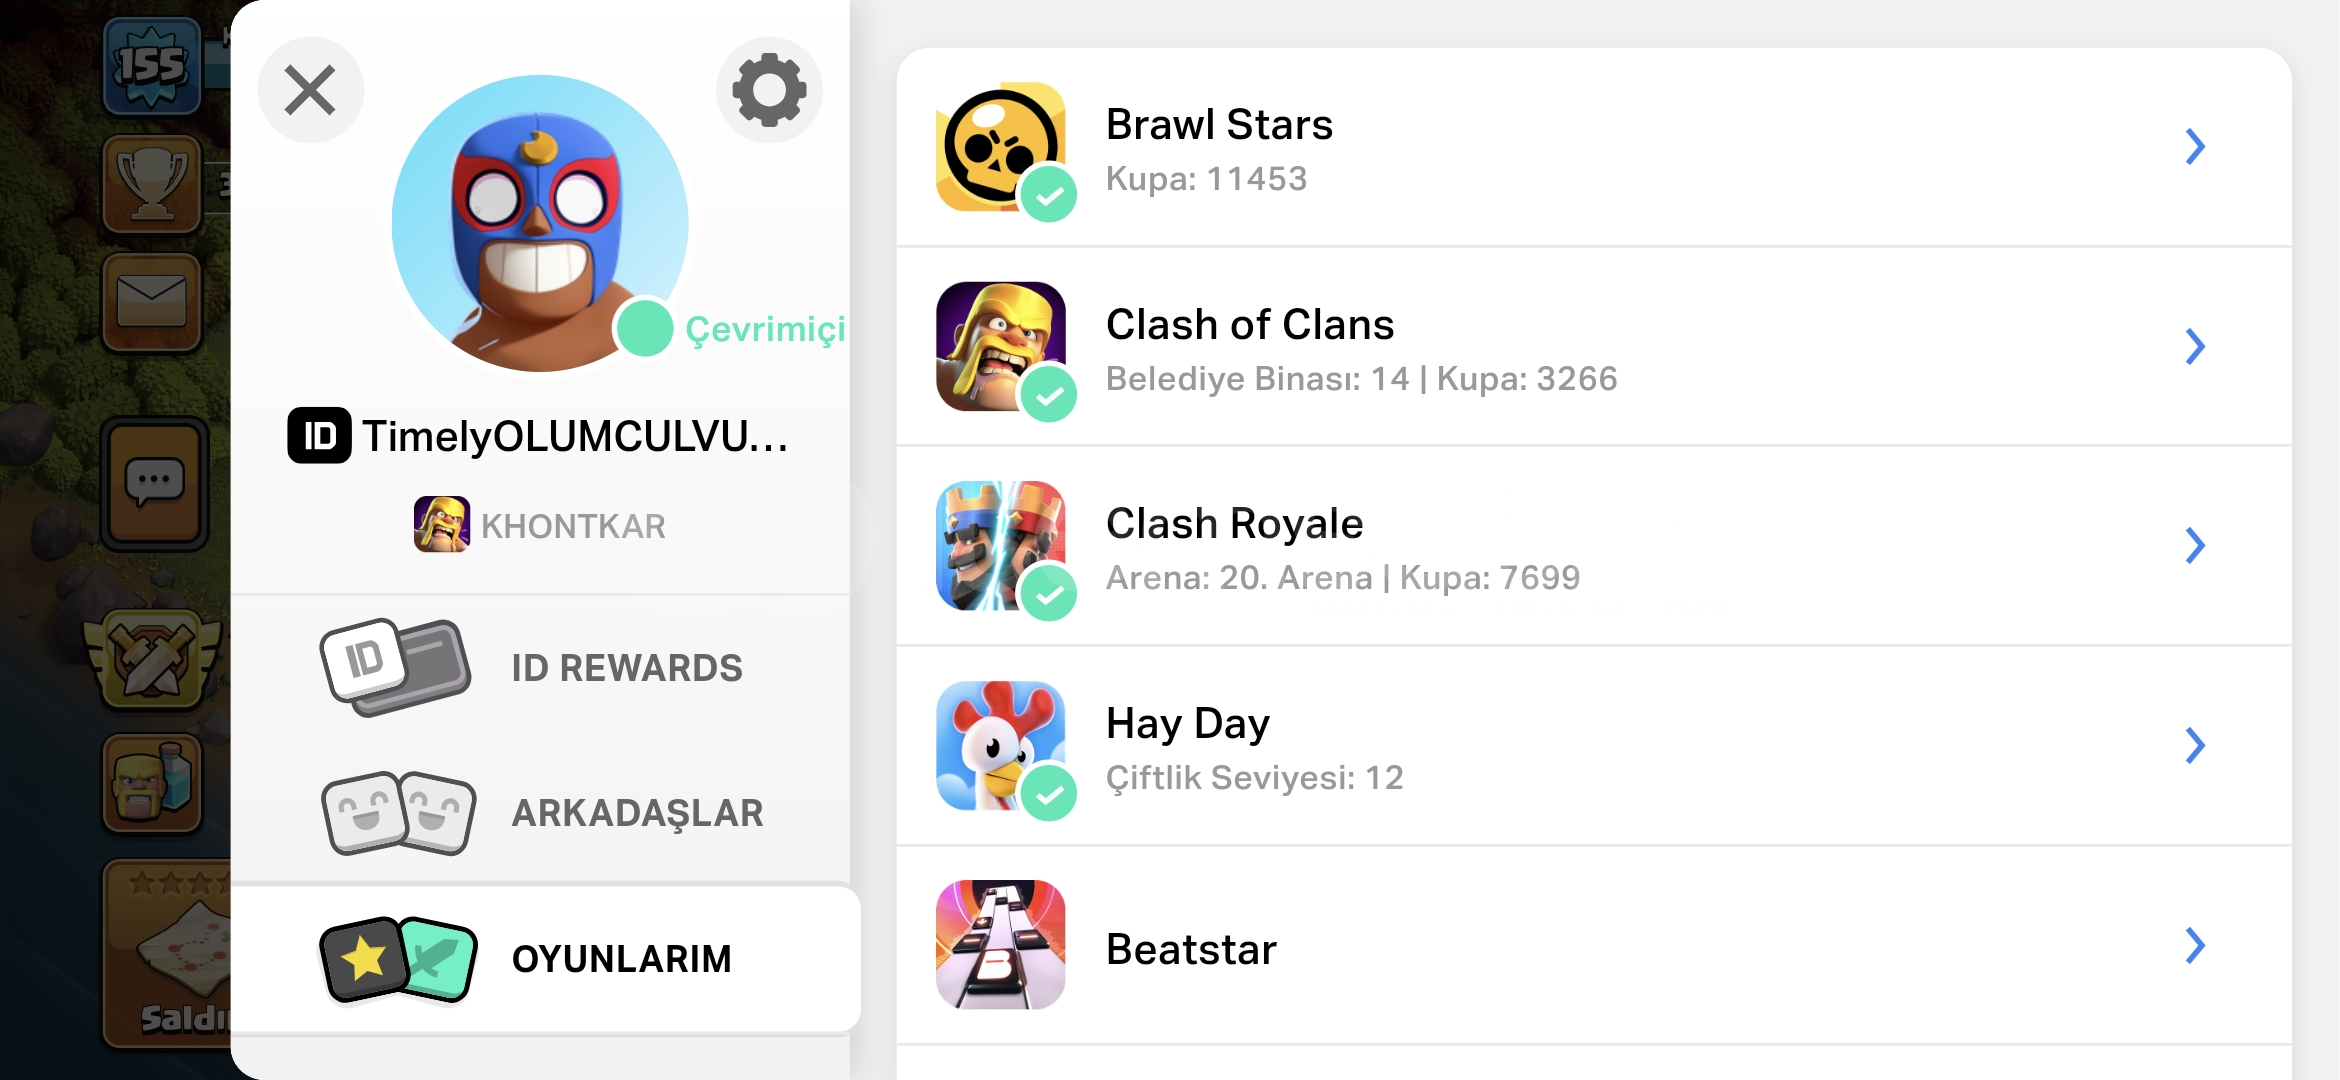Tap the level 155 experience badge
This screenshot has height=1080, width=2340.
click(152, 66)
